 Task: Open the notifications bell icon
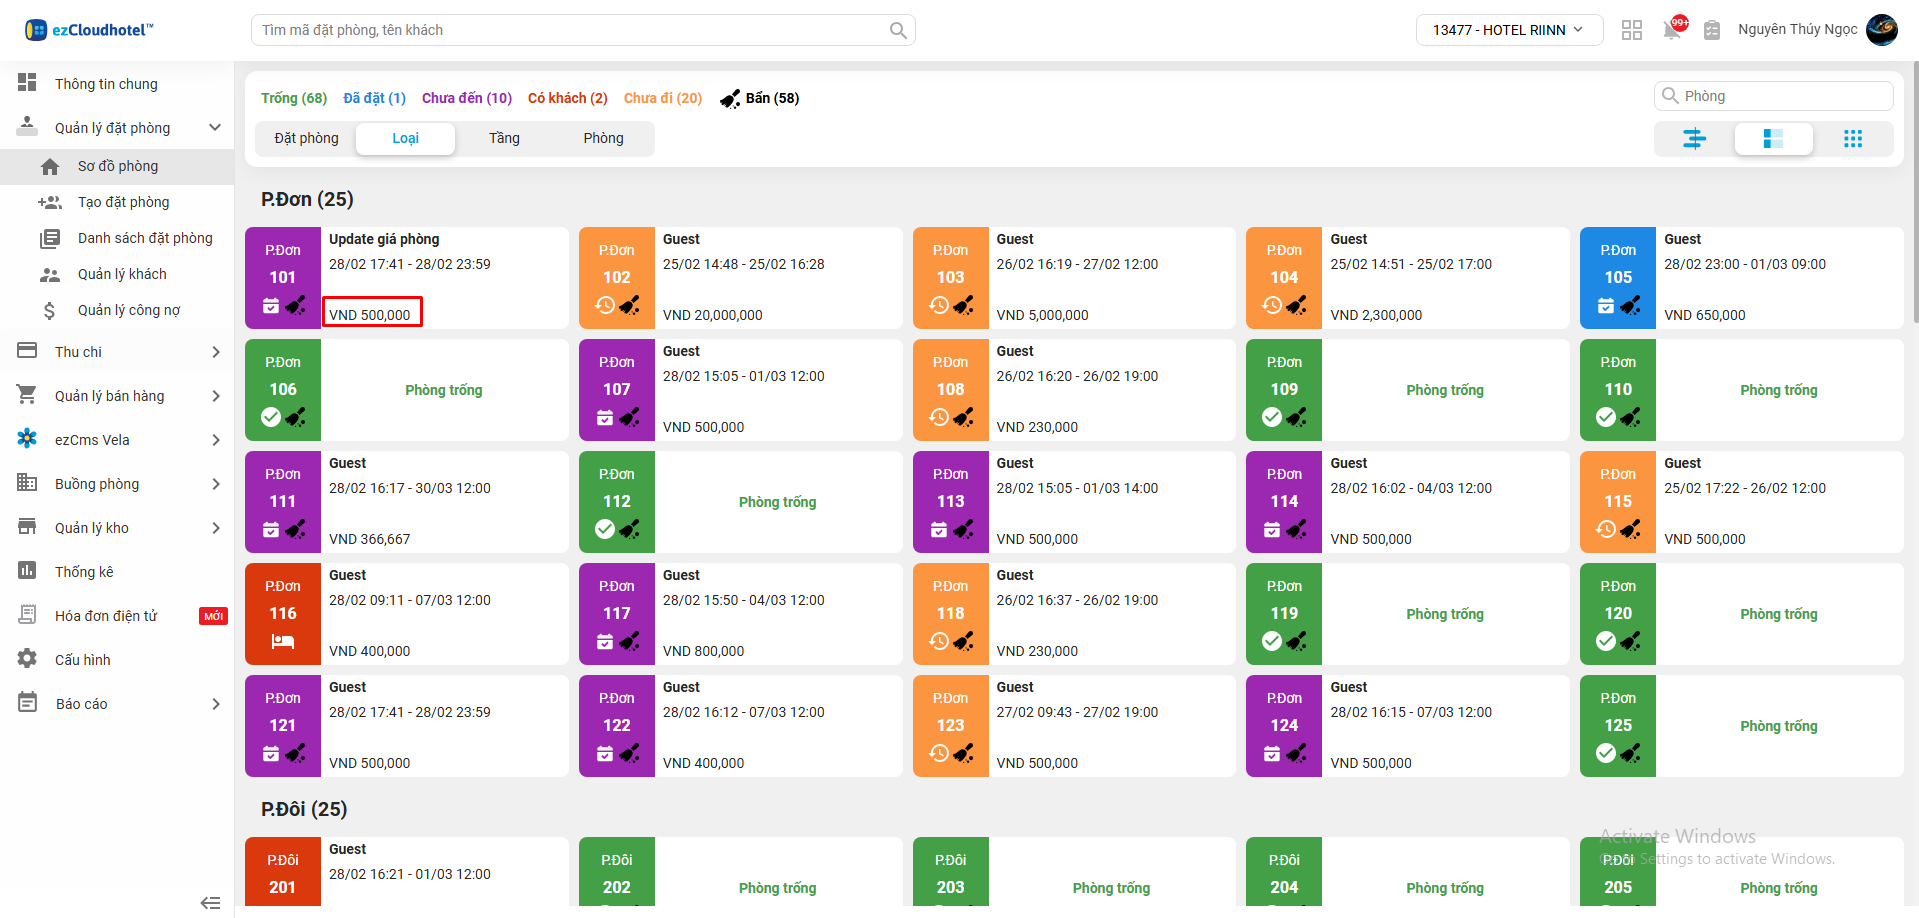(1671, 30)
